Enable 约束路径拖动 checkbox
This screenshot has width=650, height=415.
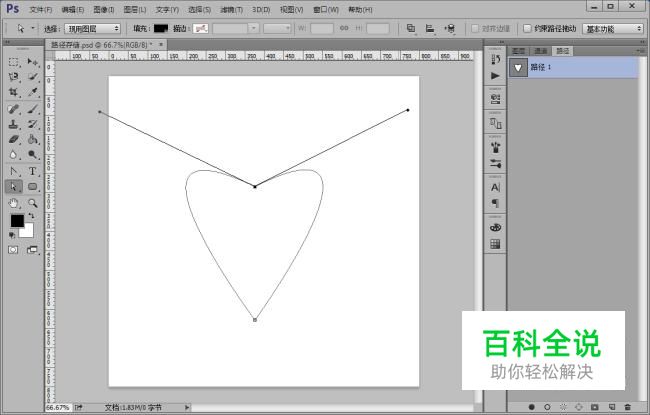(527, 29)
